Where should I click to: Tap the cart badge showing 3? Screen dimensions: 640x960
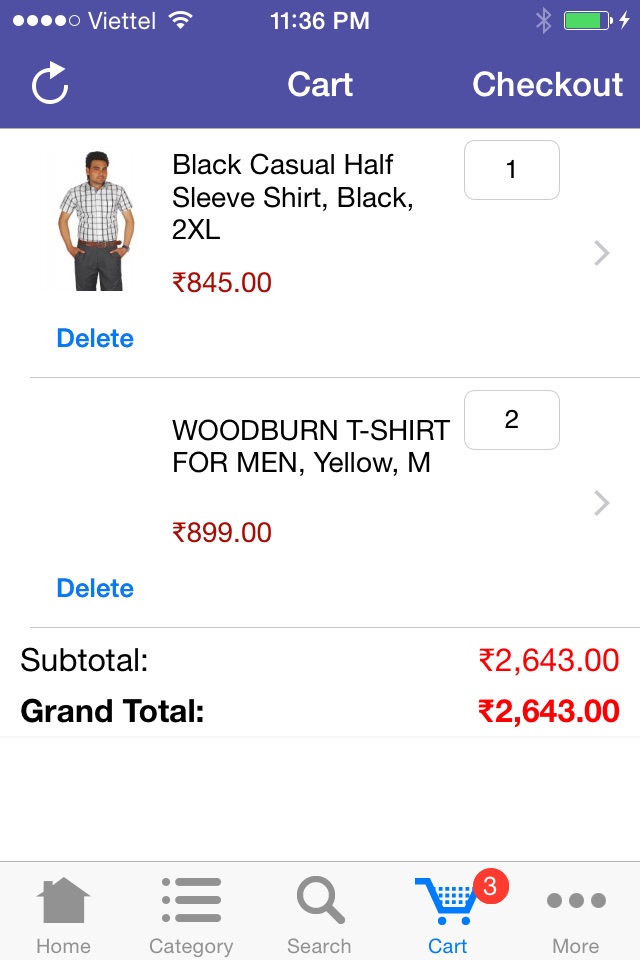point(490,885)
